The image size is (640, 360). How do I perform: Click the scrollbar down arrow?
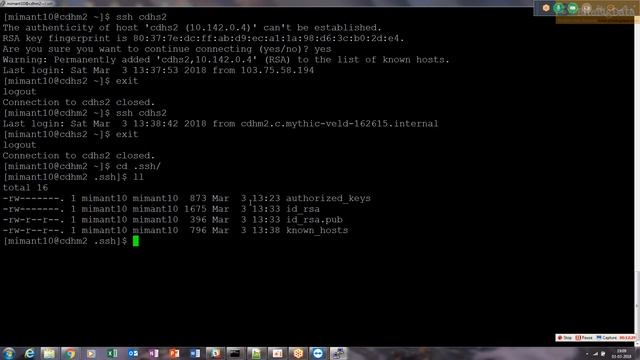(x=637, y=343)
